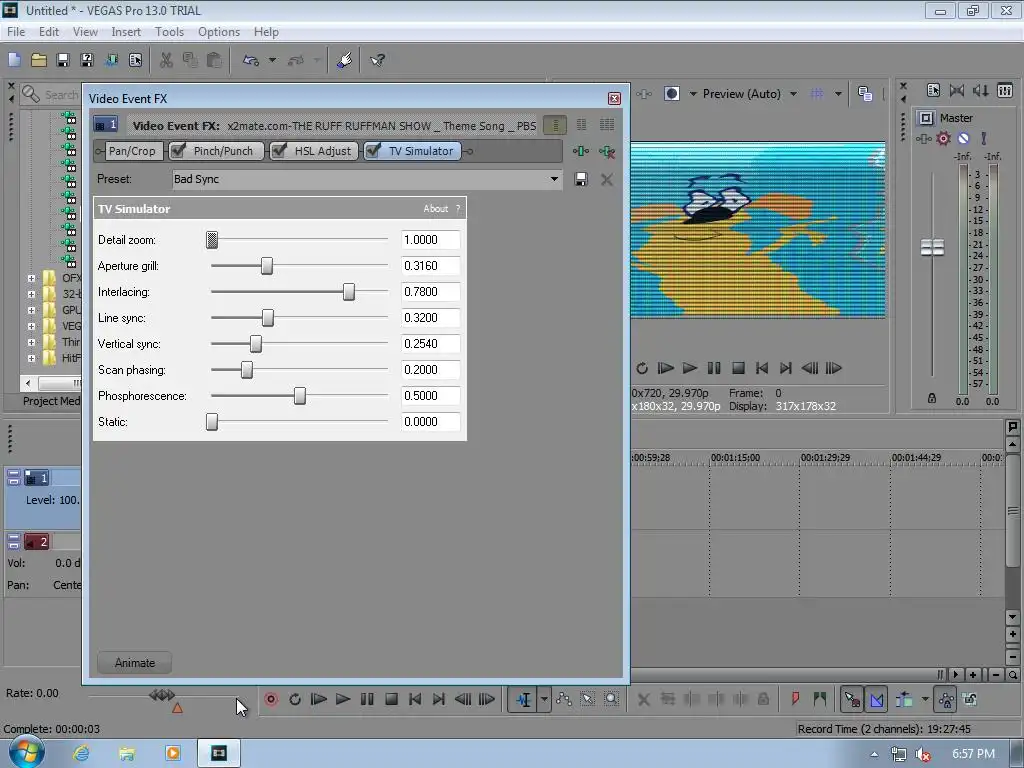Open the Insert menu
This screenshot has width=1024, height=768.
pos(126,31)
